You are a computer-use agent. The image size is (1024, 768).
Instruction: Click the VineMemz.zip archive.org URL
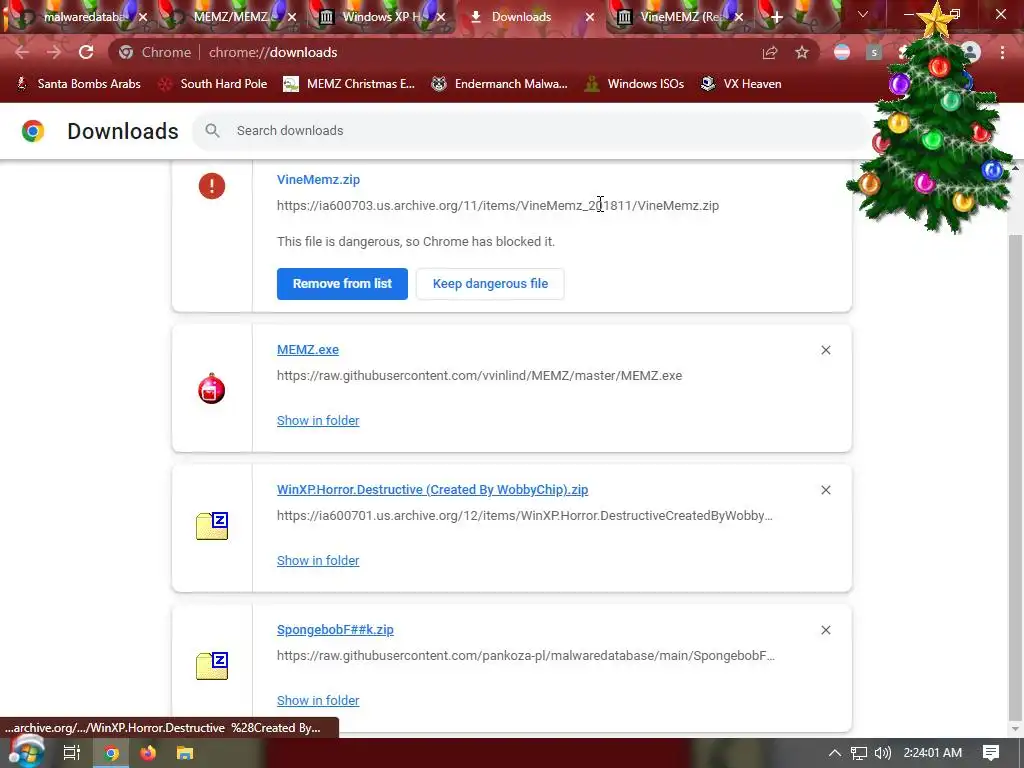498,206
